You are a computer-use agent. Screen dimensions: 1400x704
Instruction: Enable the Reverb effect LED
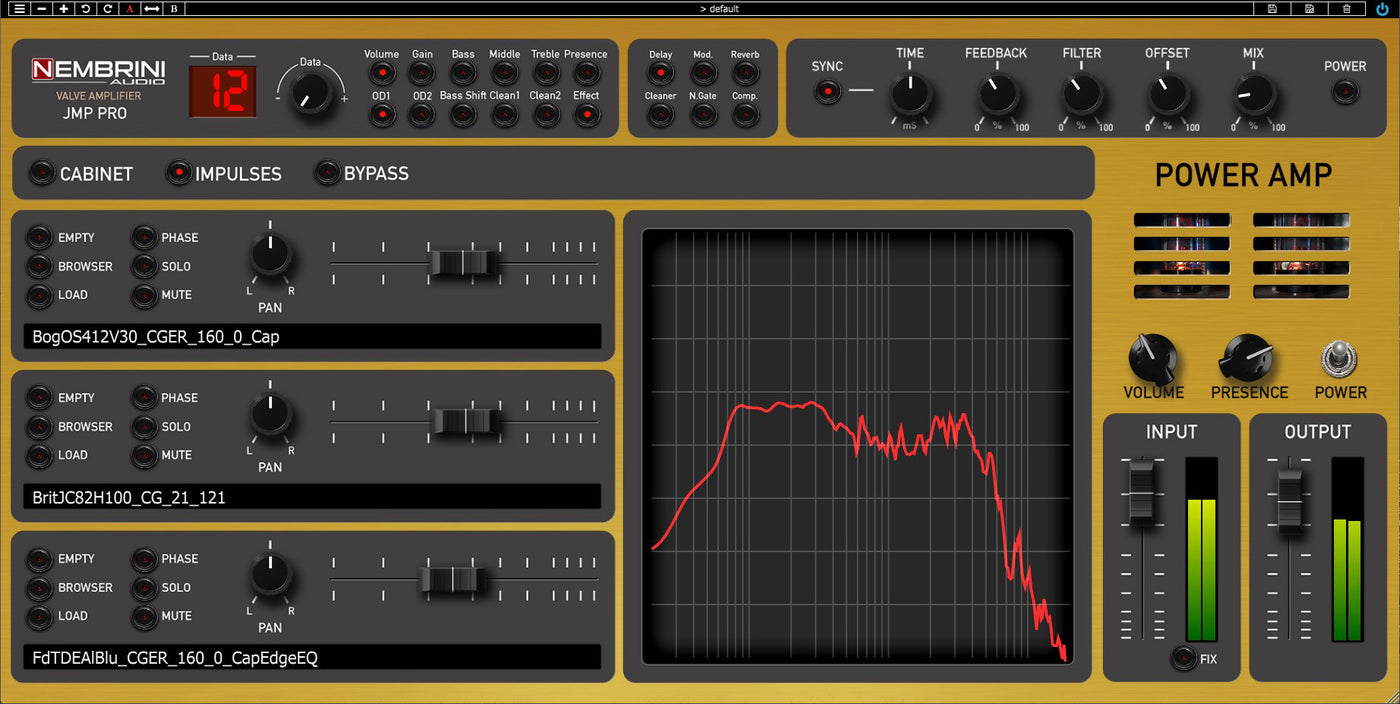click(744, 73)
